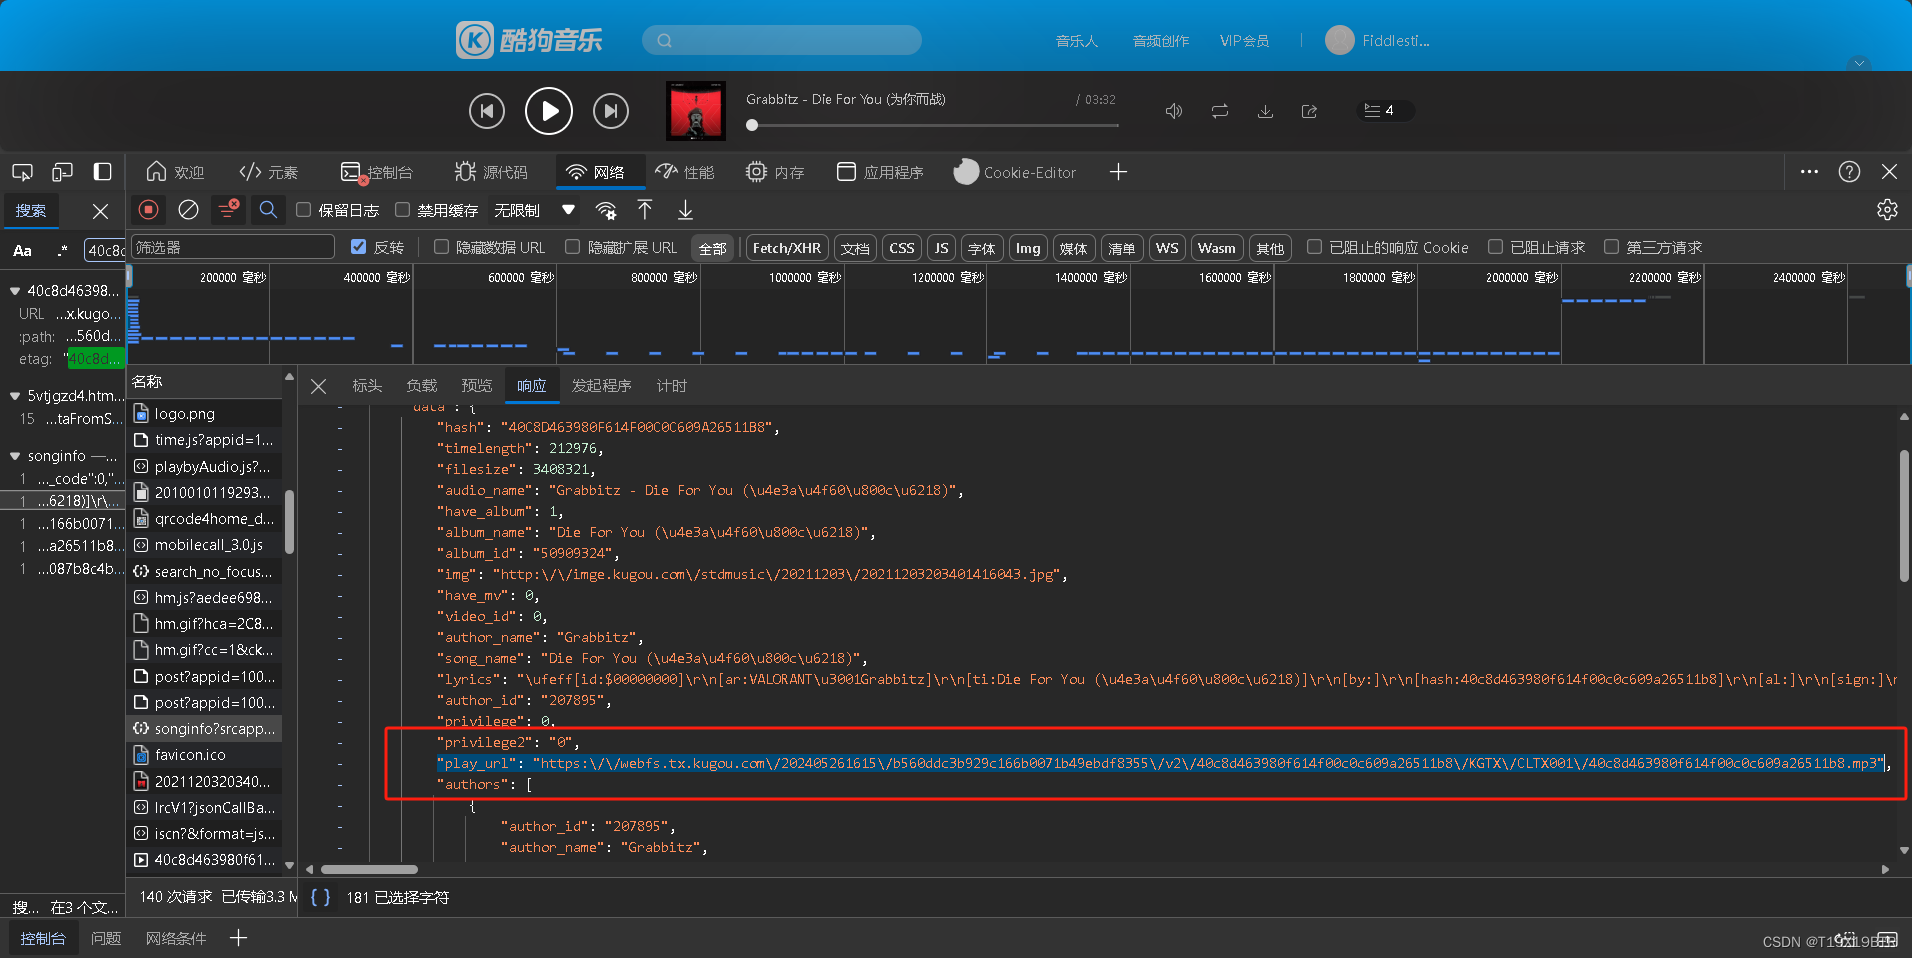Open the playlist queue showing 4
Image resolution: width=1912 pixels, height=958 pixels.
1384,111
